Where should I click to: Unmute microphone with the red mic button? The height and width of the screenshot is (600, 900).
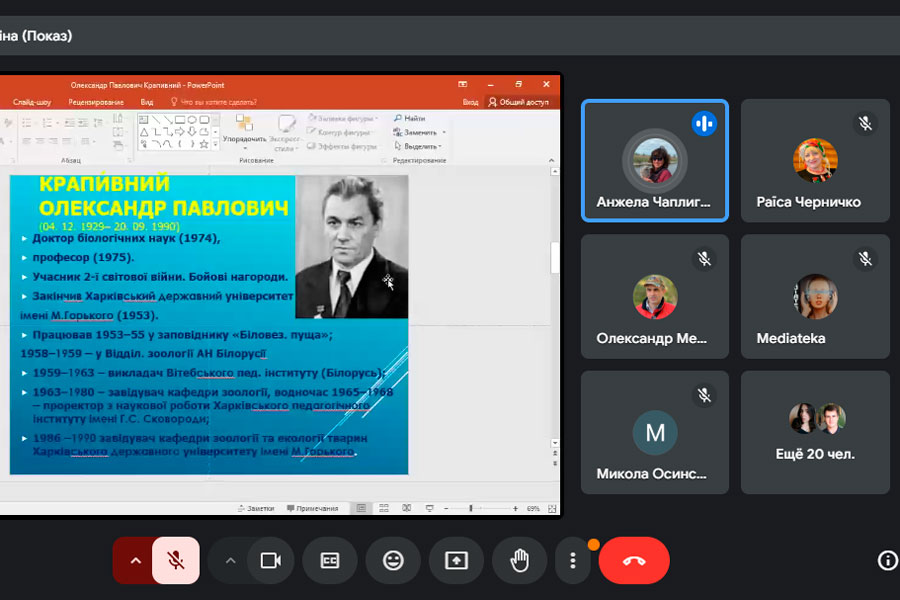[176, 560]
